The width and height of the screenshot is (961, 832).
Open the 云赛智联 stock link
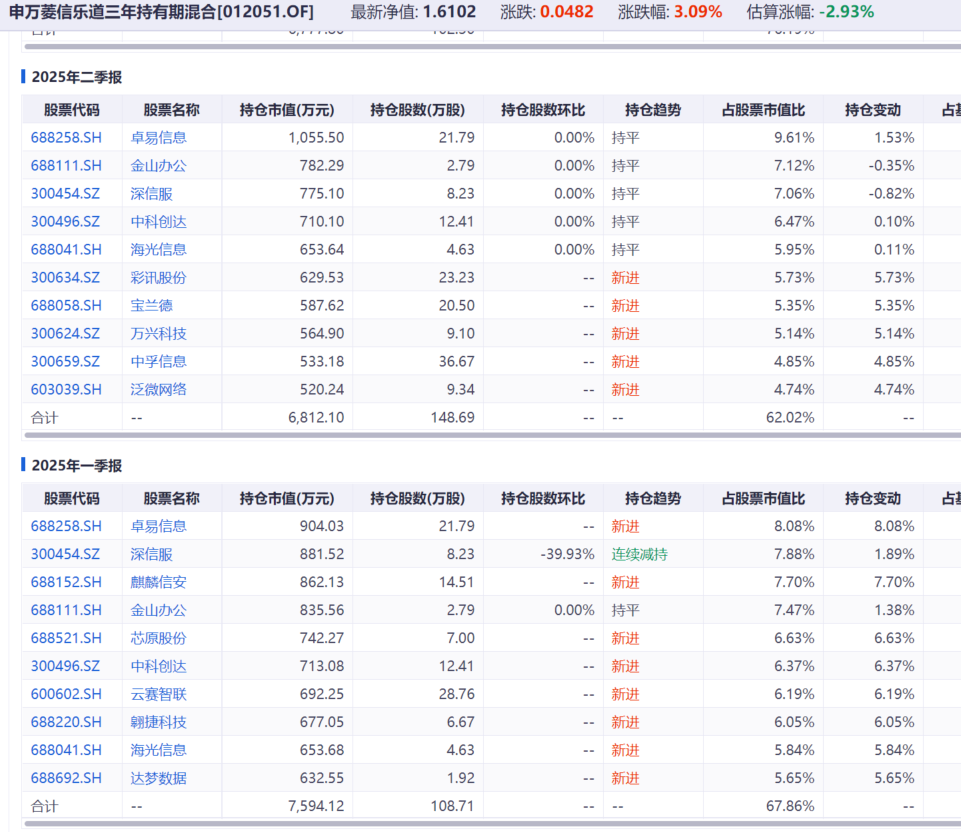pos(158,694)
